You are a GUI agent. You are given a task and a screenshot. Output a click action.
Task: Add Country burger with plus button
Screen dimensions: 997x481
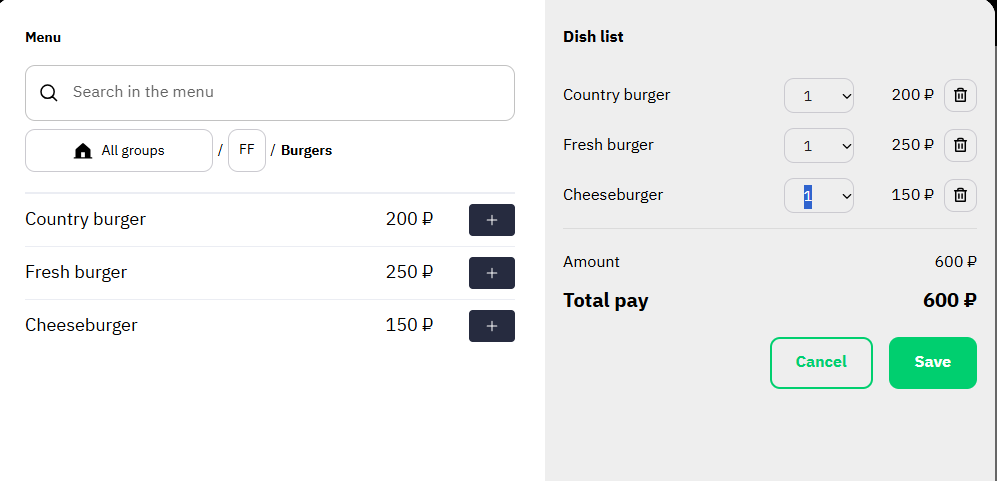click(492, 220)
